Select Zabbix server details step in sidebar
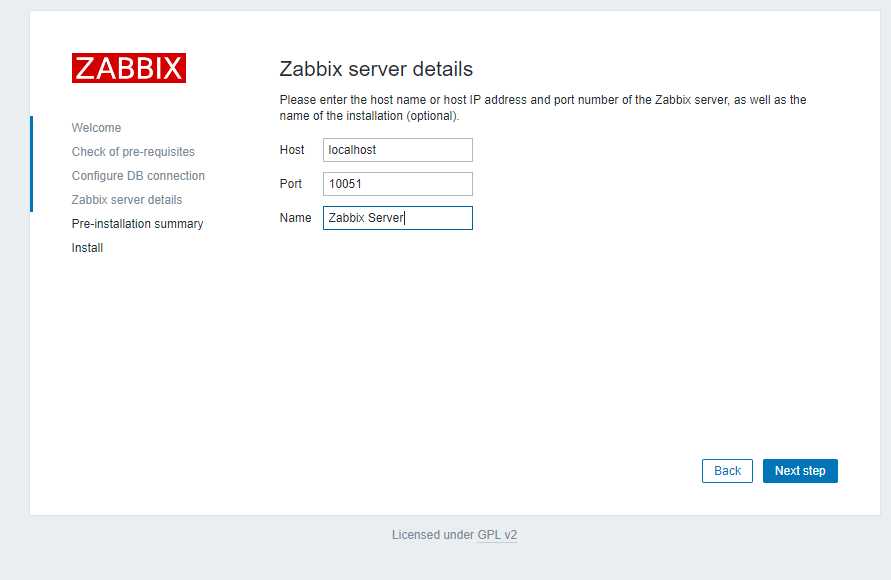This screenshot has height=580, width=891. coord(127,200)
